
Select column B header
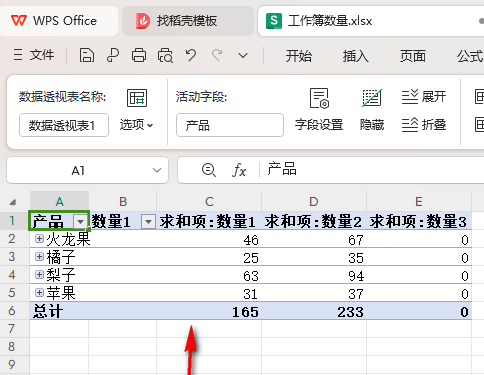click(x=123, y=201)
